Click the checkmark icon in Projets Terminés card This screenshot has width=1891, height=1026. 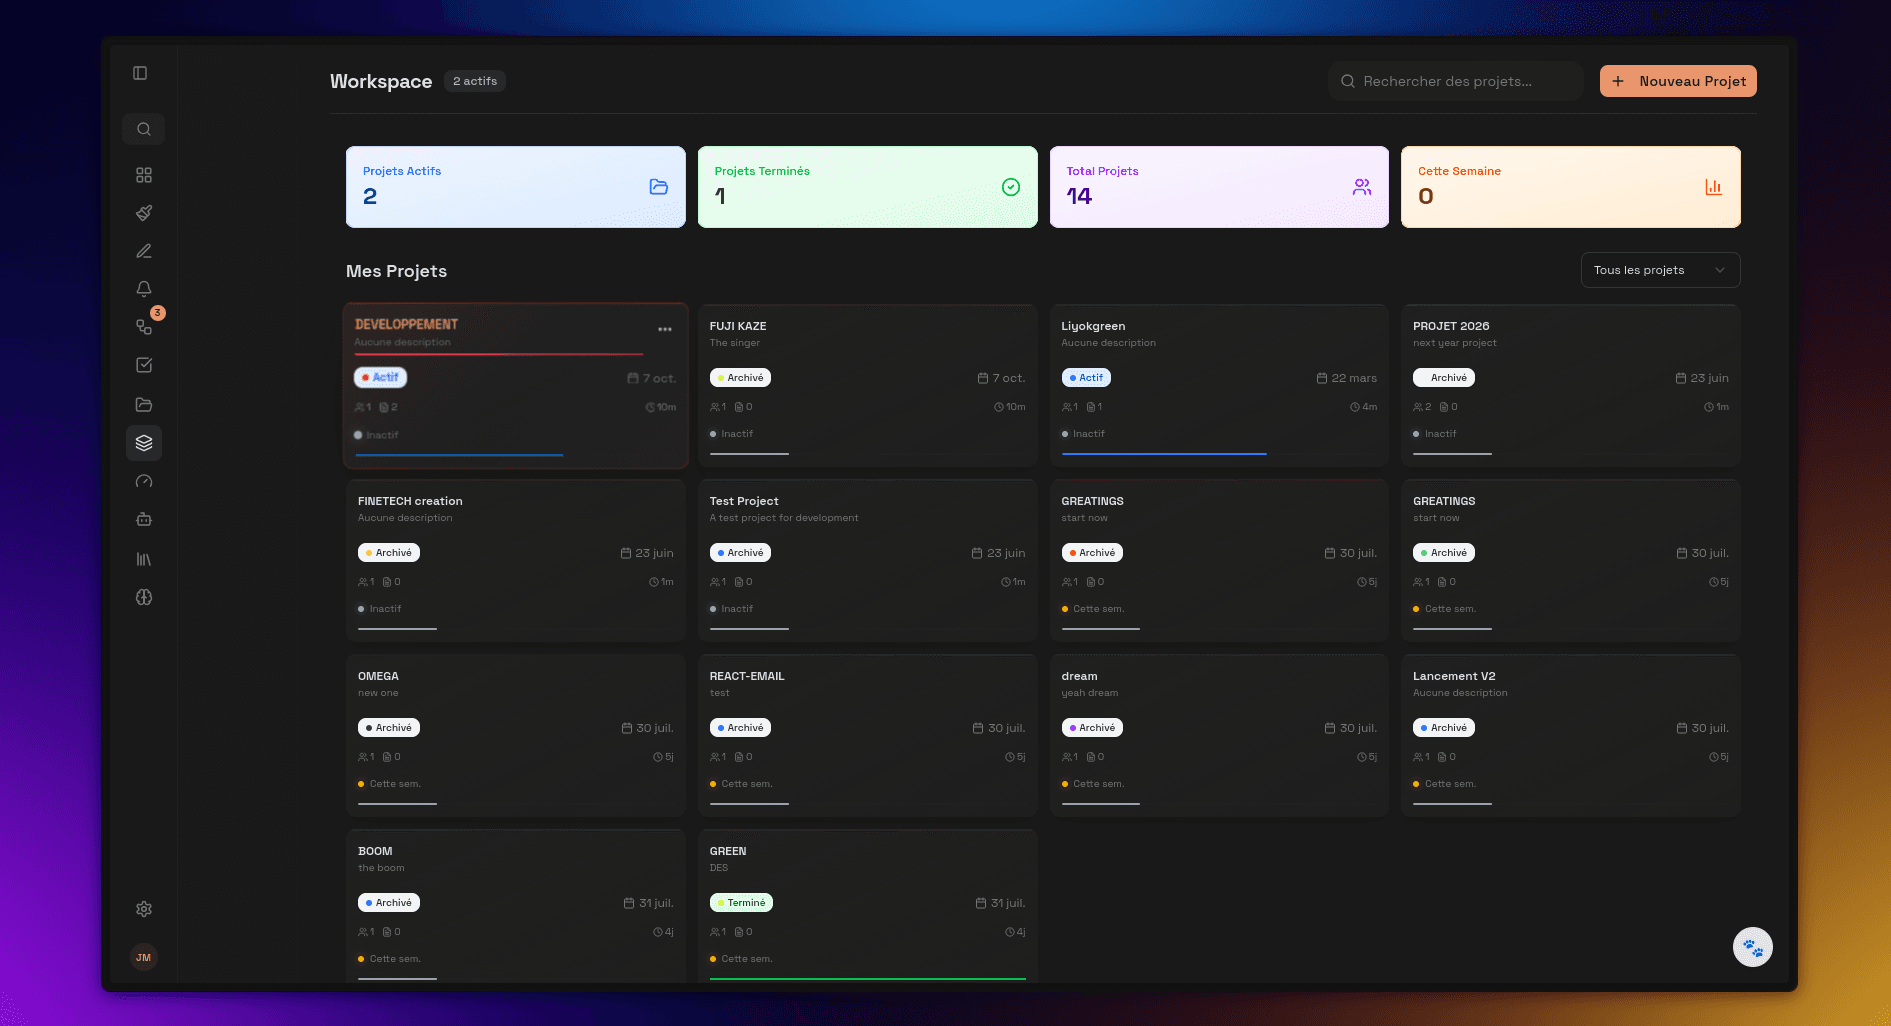1011,187
